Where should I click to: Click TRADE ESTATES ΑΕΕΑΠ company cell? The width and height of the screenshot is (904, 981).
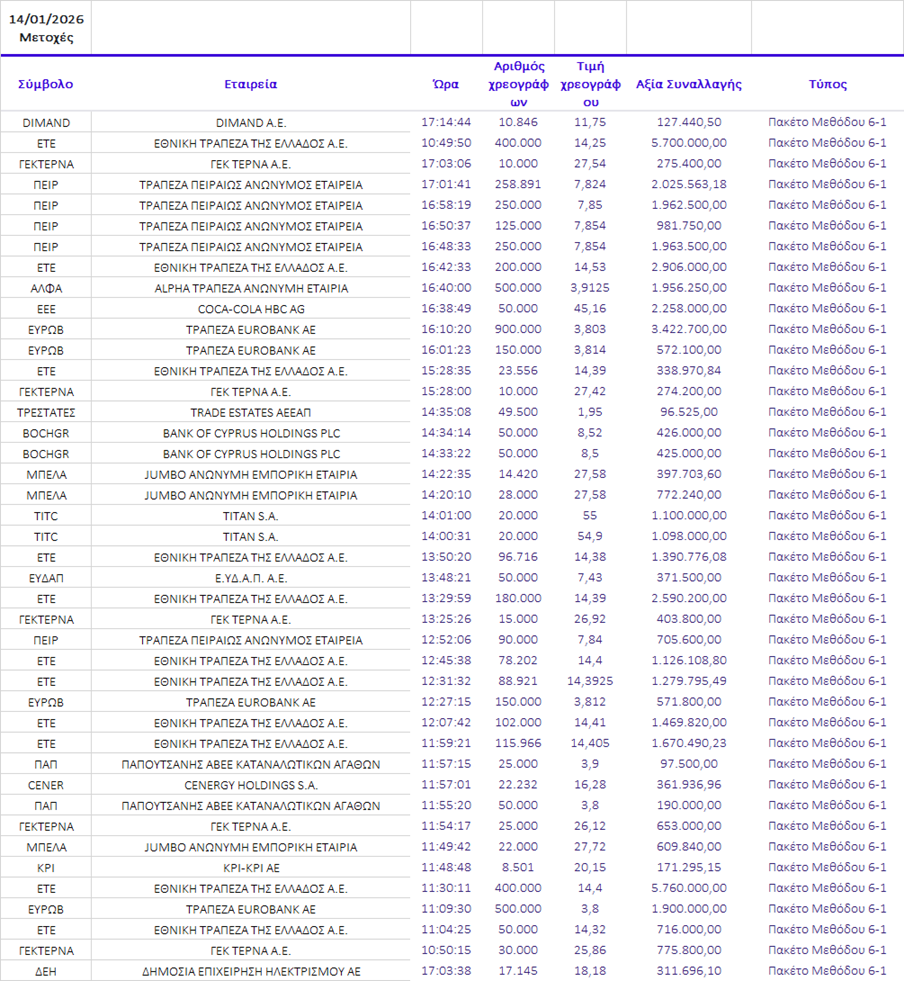point(251,412)
